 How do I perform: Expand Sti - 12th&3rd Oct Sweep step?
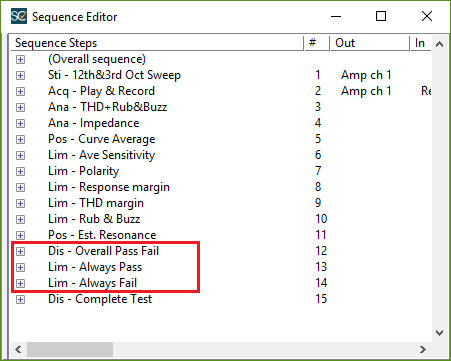pos(20,75)
